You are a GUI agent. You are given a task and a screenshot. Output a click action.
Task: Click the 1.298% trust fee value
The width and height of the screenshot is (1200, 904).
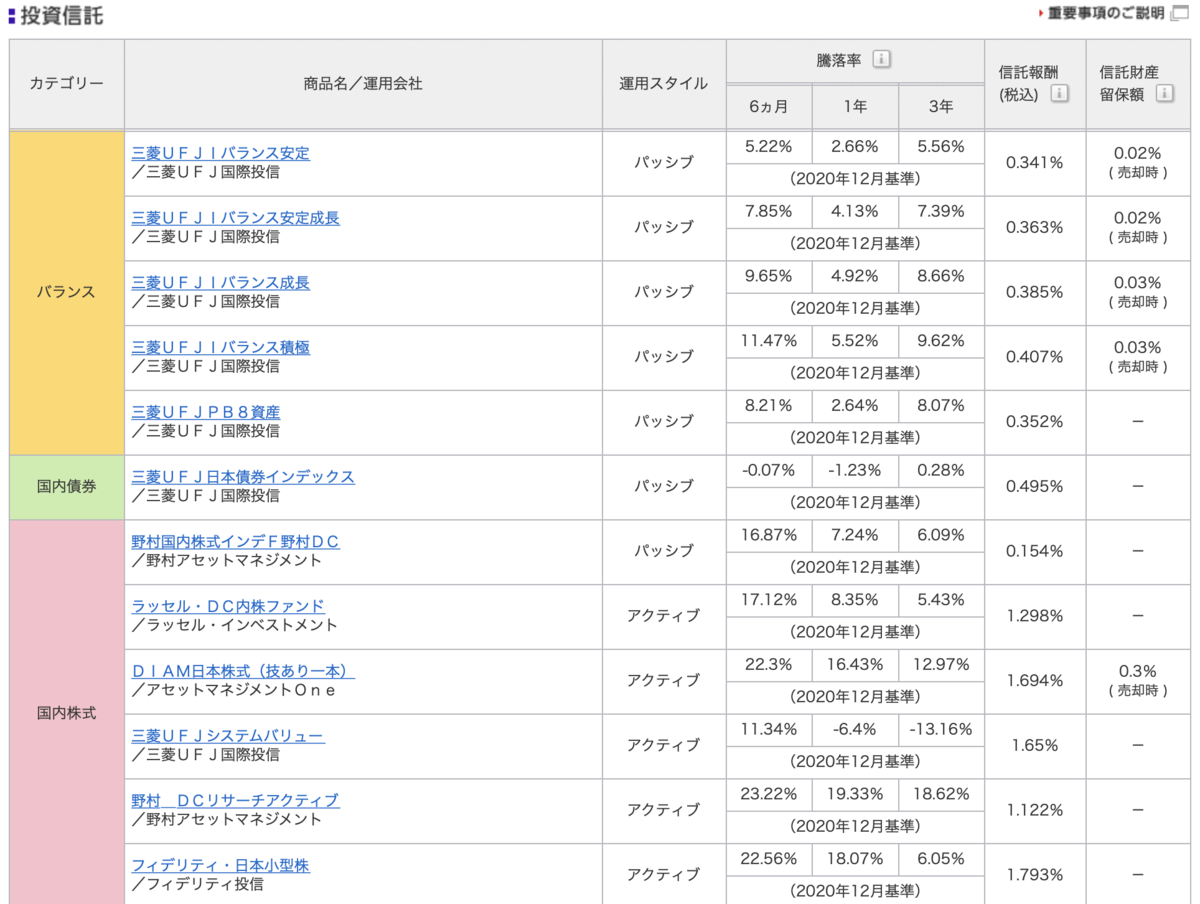tap(1035, 616)
